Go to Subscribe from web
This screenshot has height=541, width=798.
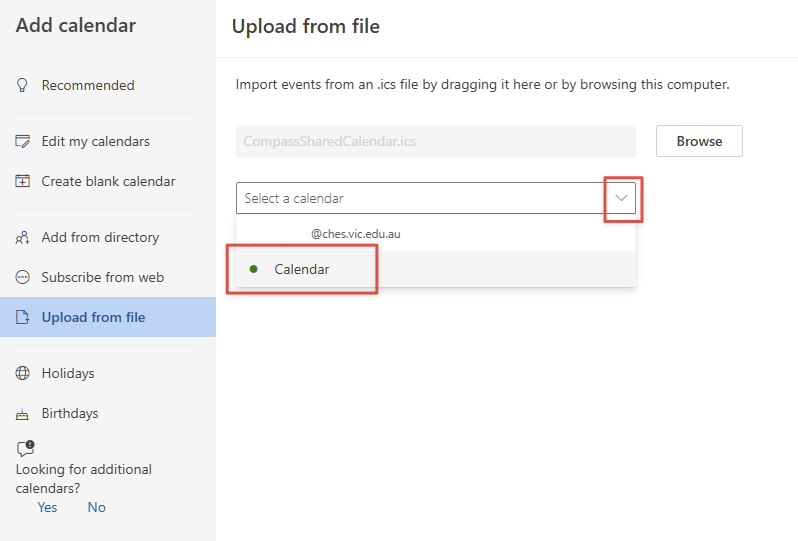click(102, 278)
